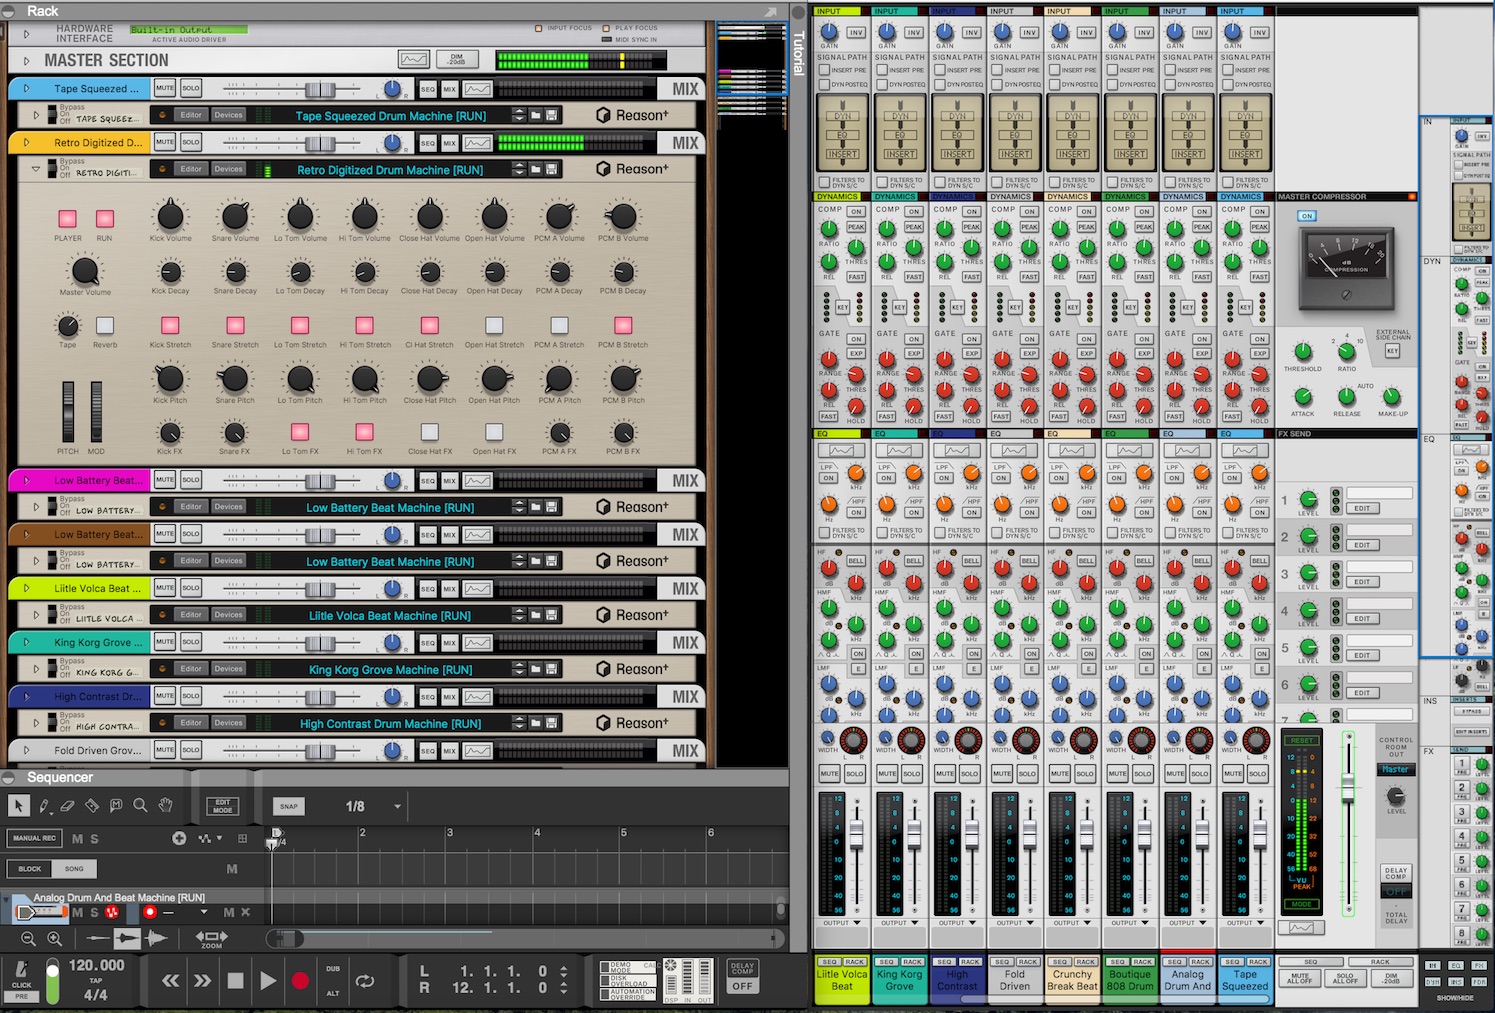Screen dimensions: 1495x1013
Task: Open the vertical Tutorial tab
Action: pos(798,52)
